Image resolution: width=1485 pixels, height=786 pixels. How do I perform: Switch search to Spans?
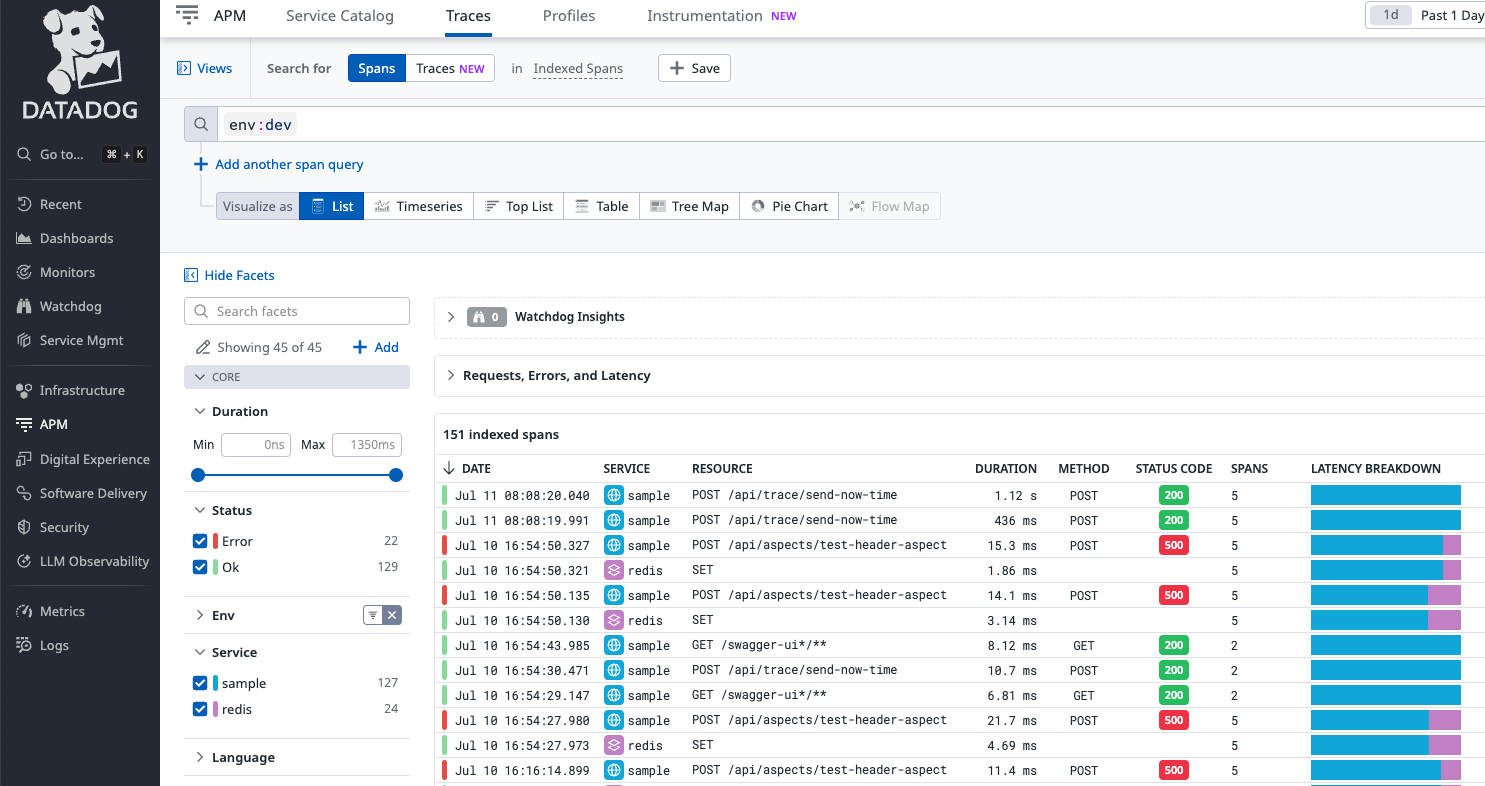tap(377, 68)
